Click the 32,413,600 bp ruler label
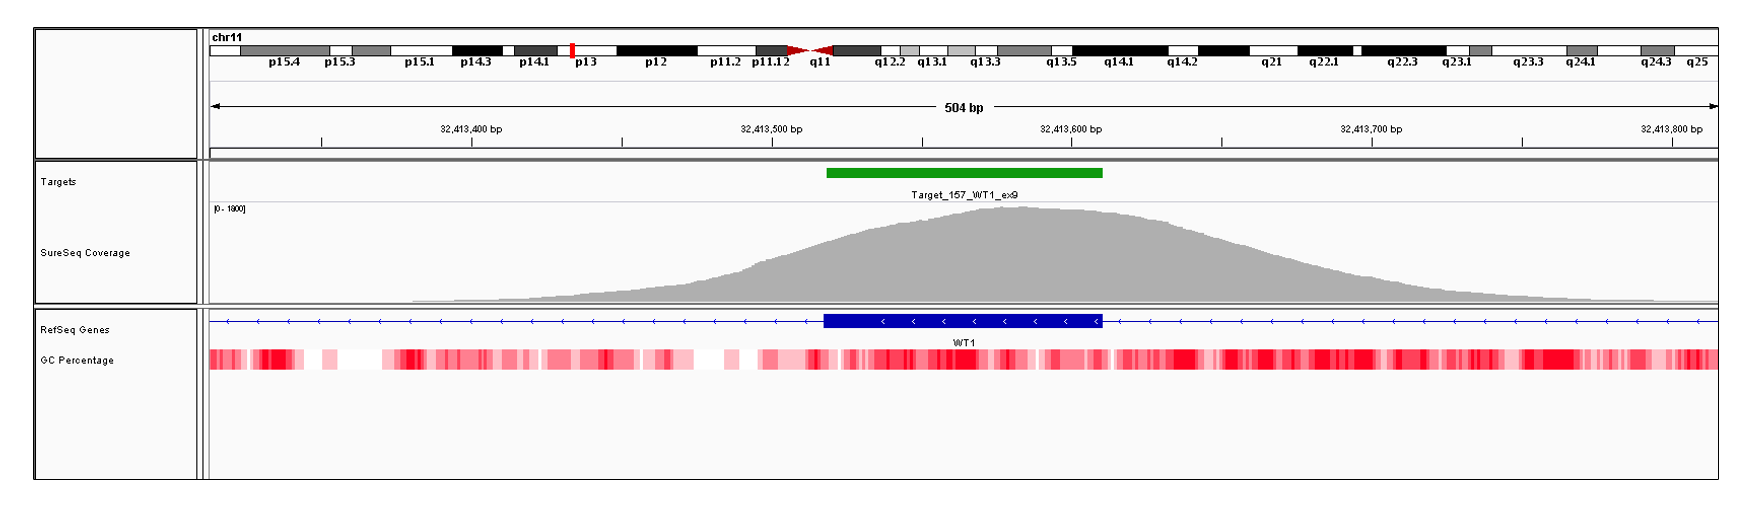Screen dimensions: 1751x513 [x=1071, y=129]
